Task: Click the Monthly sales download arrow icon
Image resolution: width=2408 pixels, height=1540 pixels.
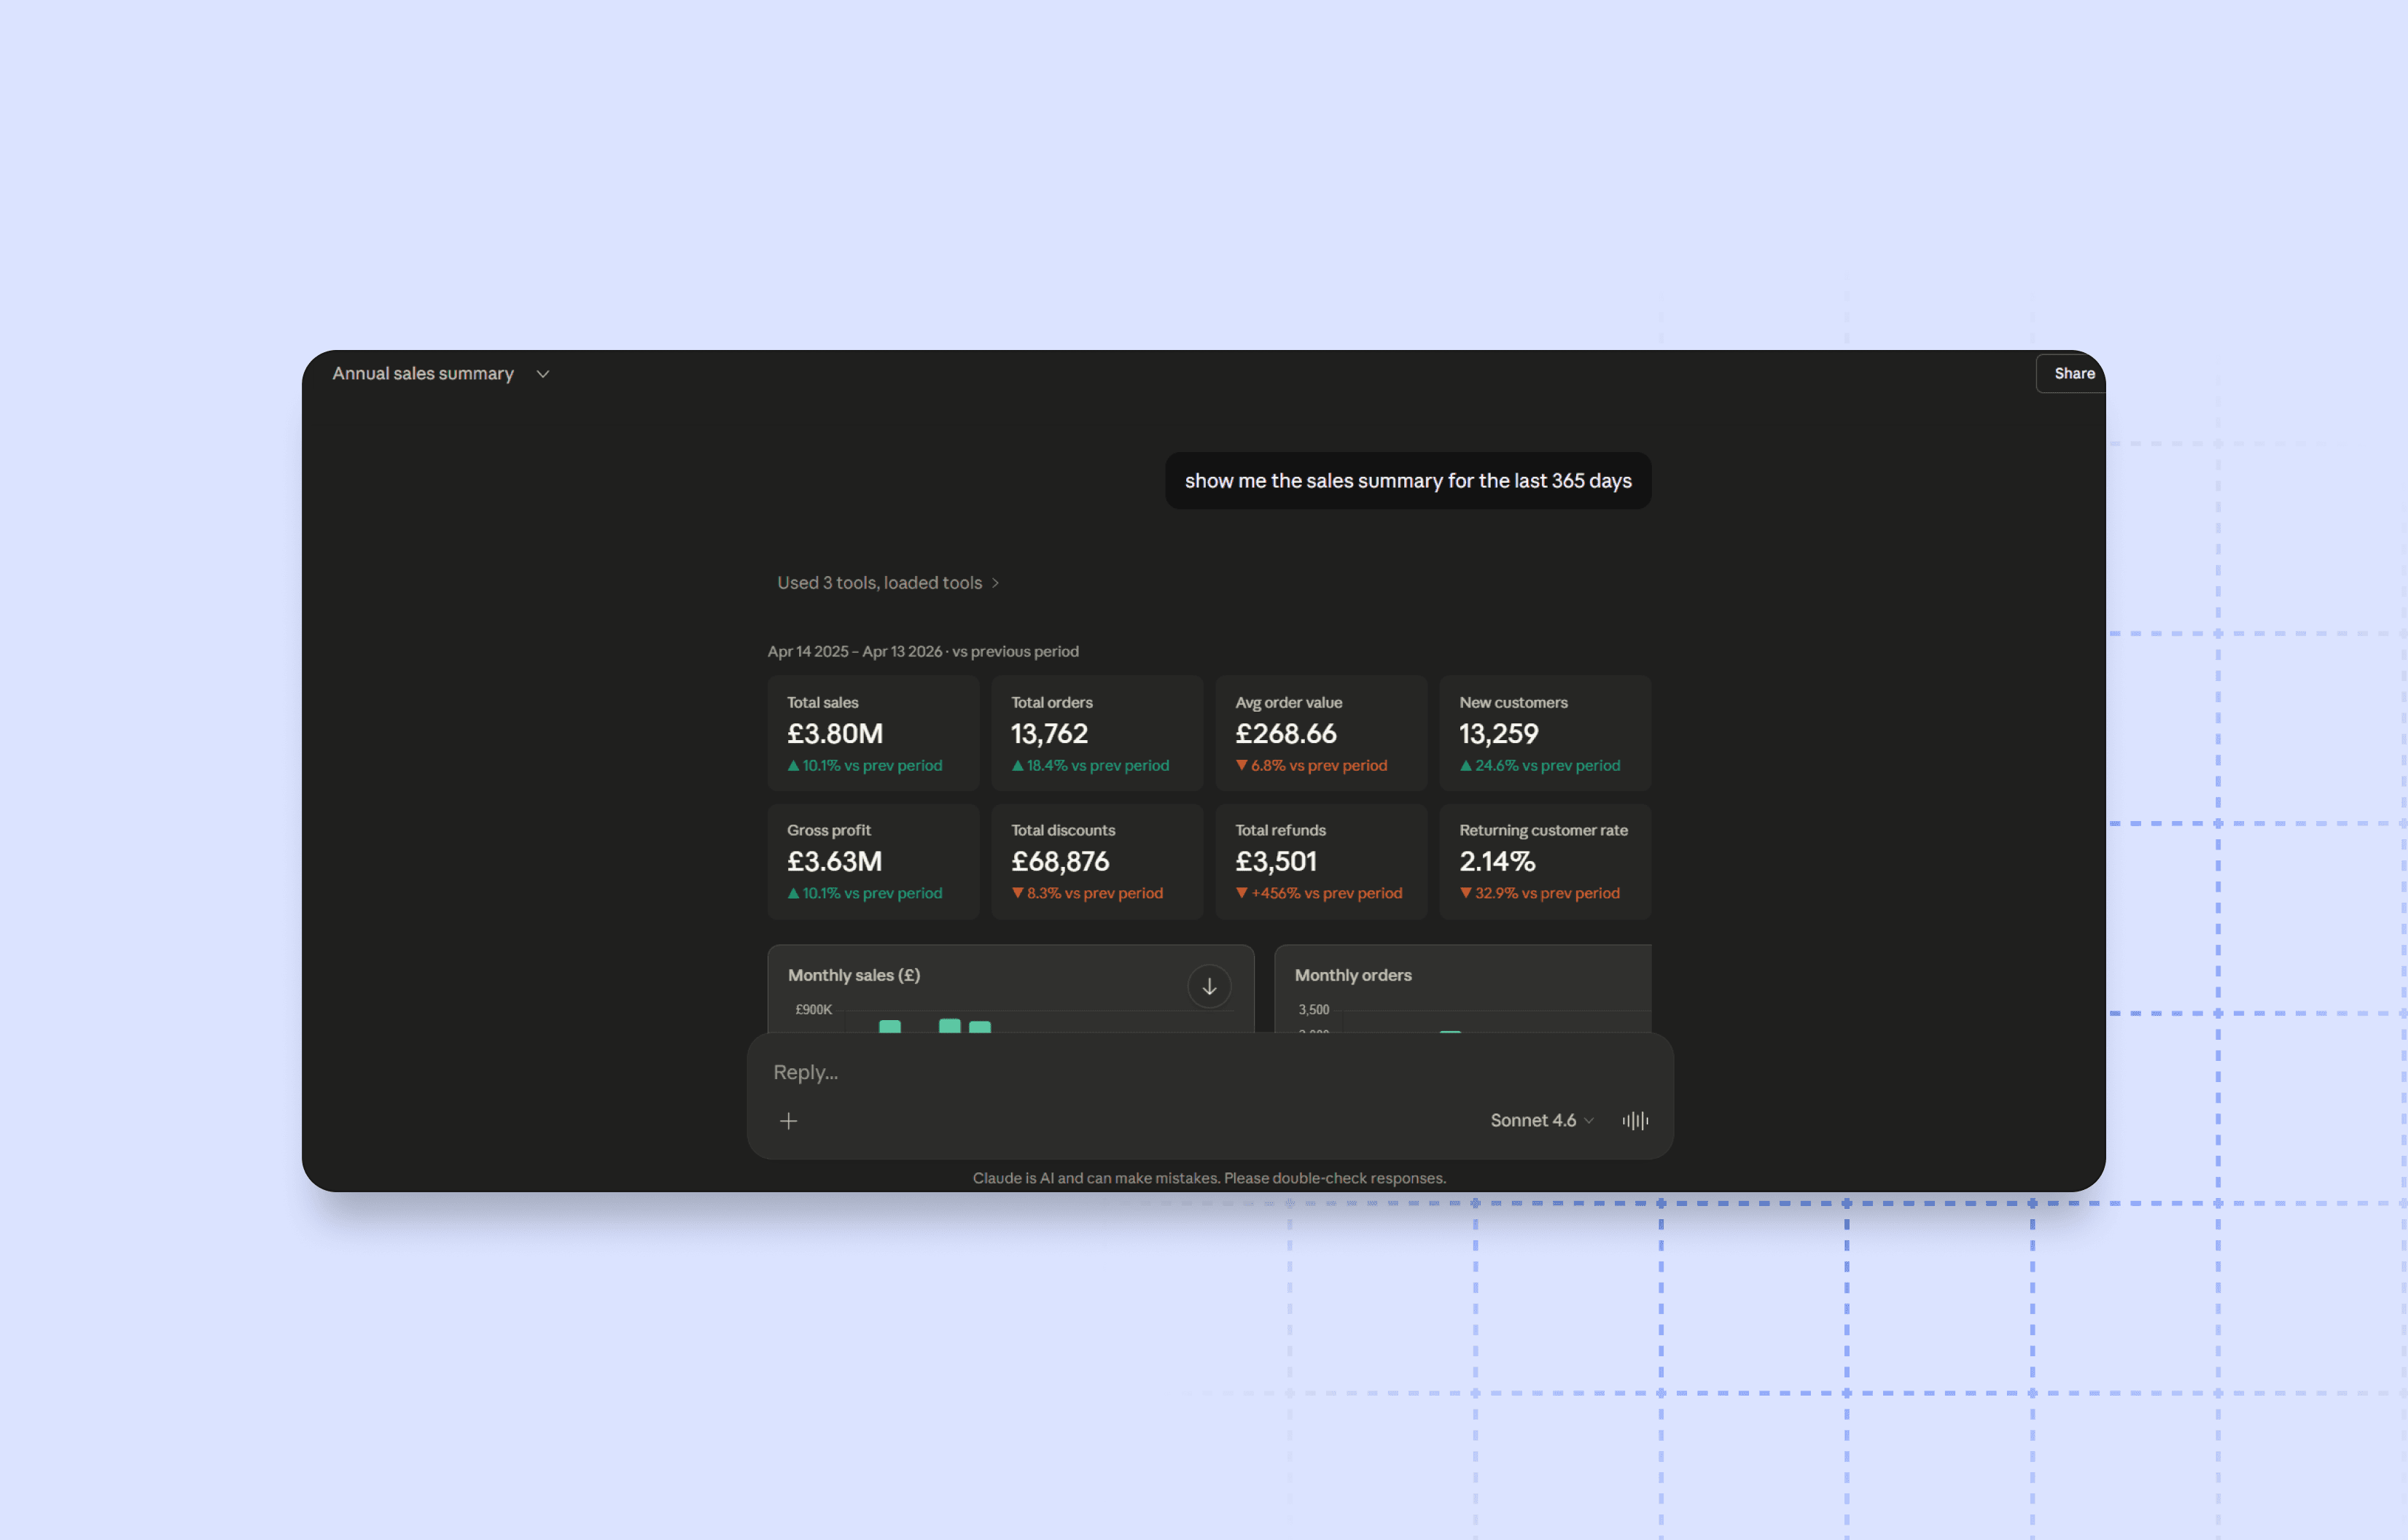Action: (1208, 986)
